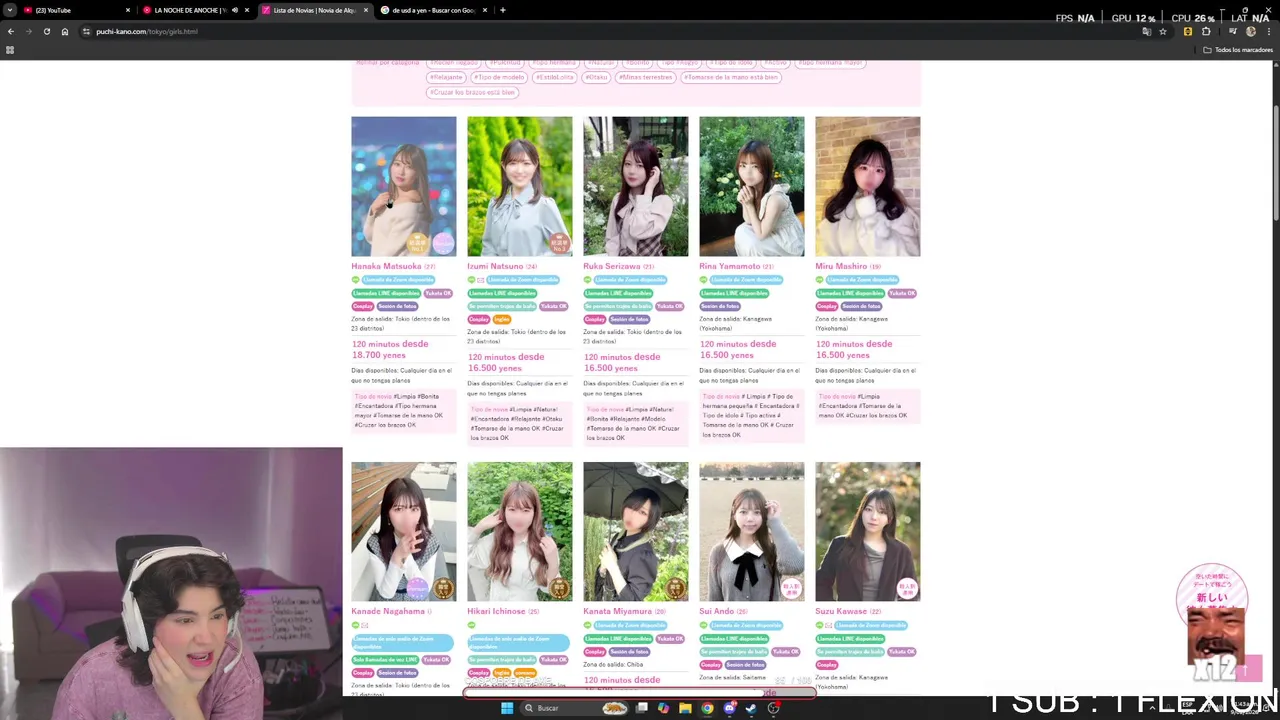Select the #Relajante category tag
1280x720 pixels.
(x=446, y=77)
